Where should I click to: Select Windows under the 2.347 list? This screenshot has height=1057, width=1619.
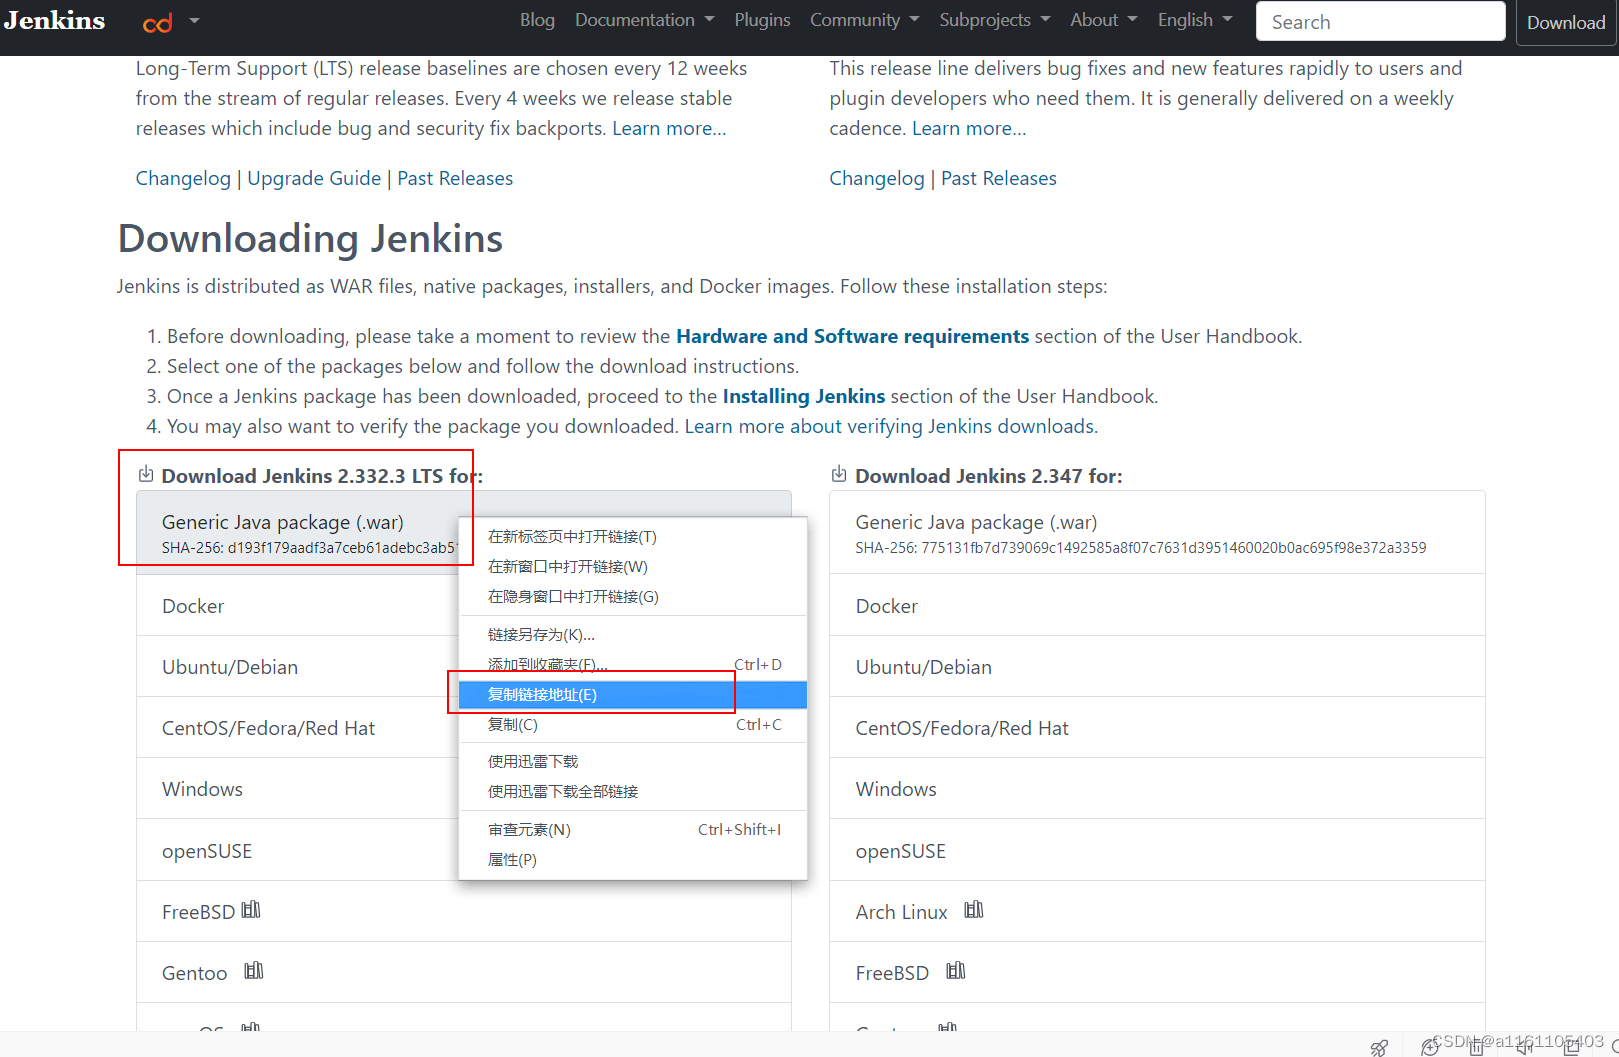pos(1157,788)
